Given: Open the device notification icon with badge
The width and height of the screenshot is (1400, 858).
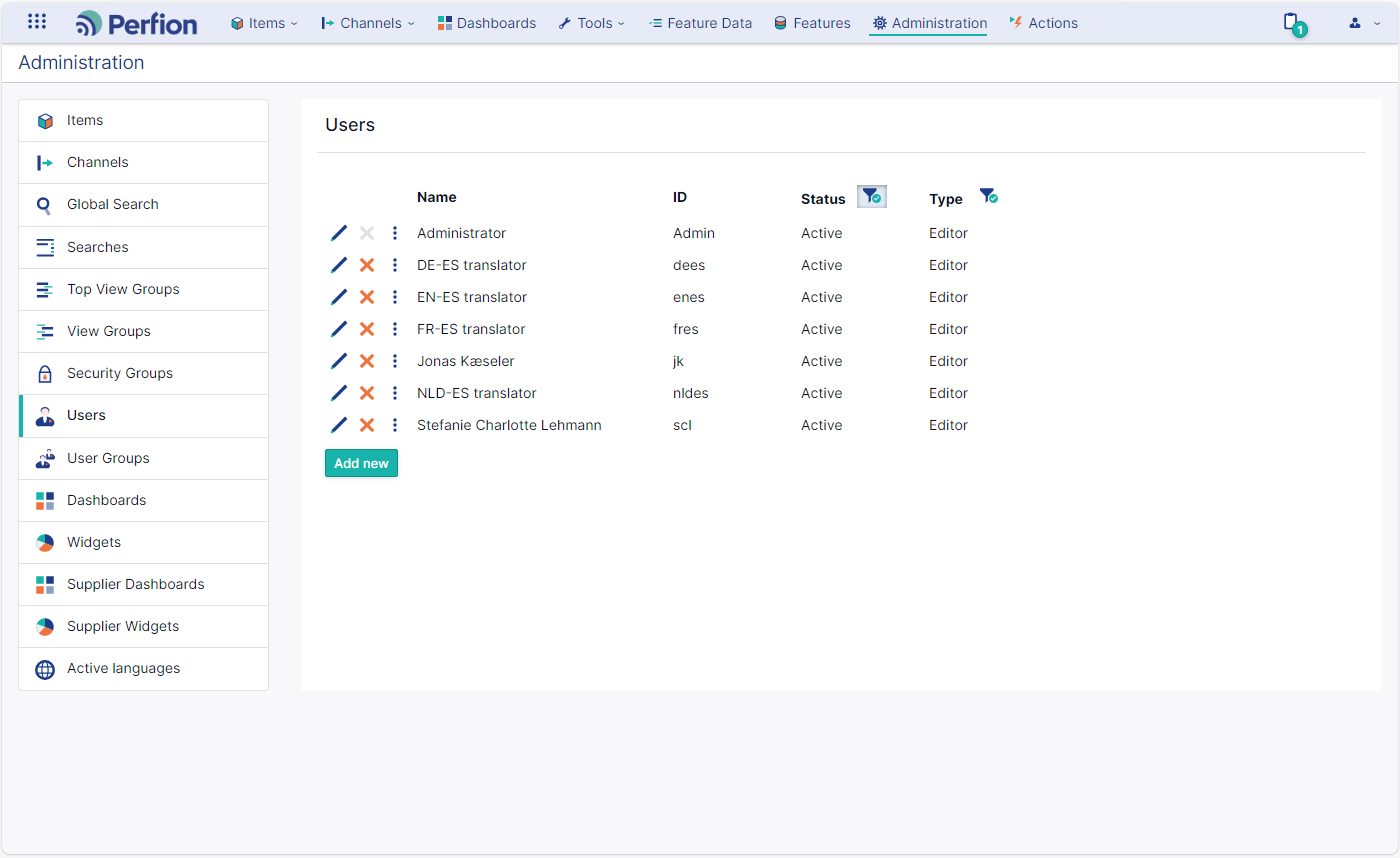Looking at the screenshot, I should pos(1293,24).
